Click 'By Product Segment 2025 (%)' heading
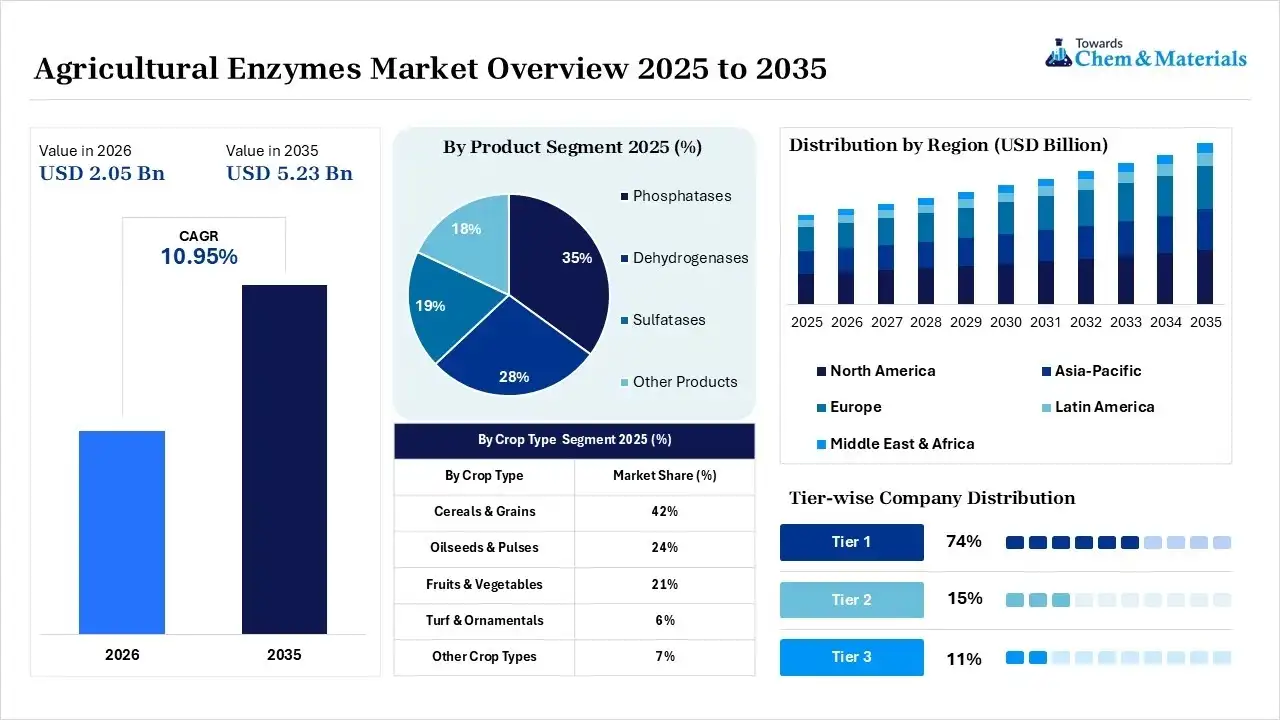This screenshot has width=1280, height=720. click(x=573, y=147)
